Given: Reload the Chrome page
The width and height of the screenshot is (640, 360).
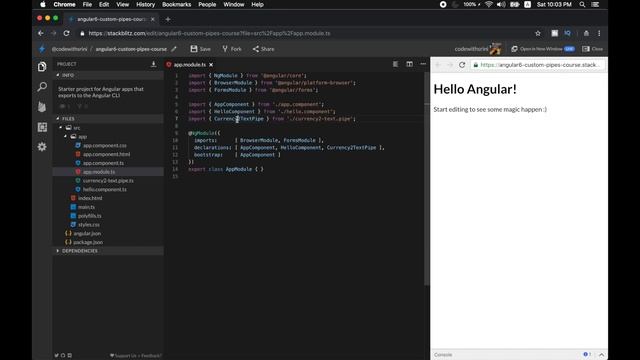Looking at the screenshot, I should point(67,33).
